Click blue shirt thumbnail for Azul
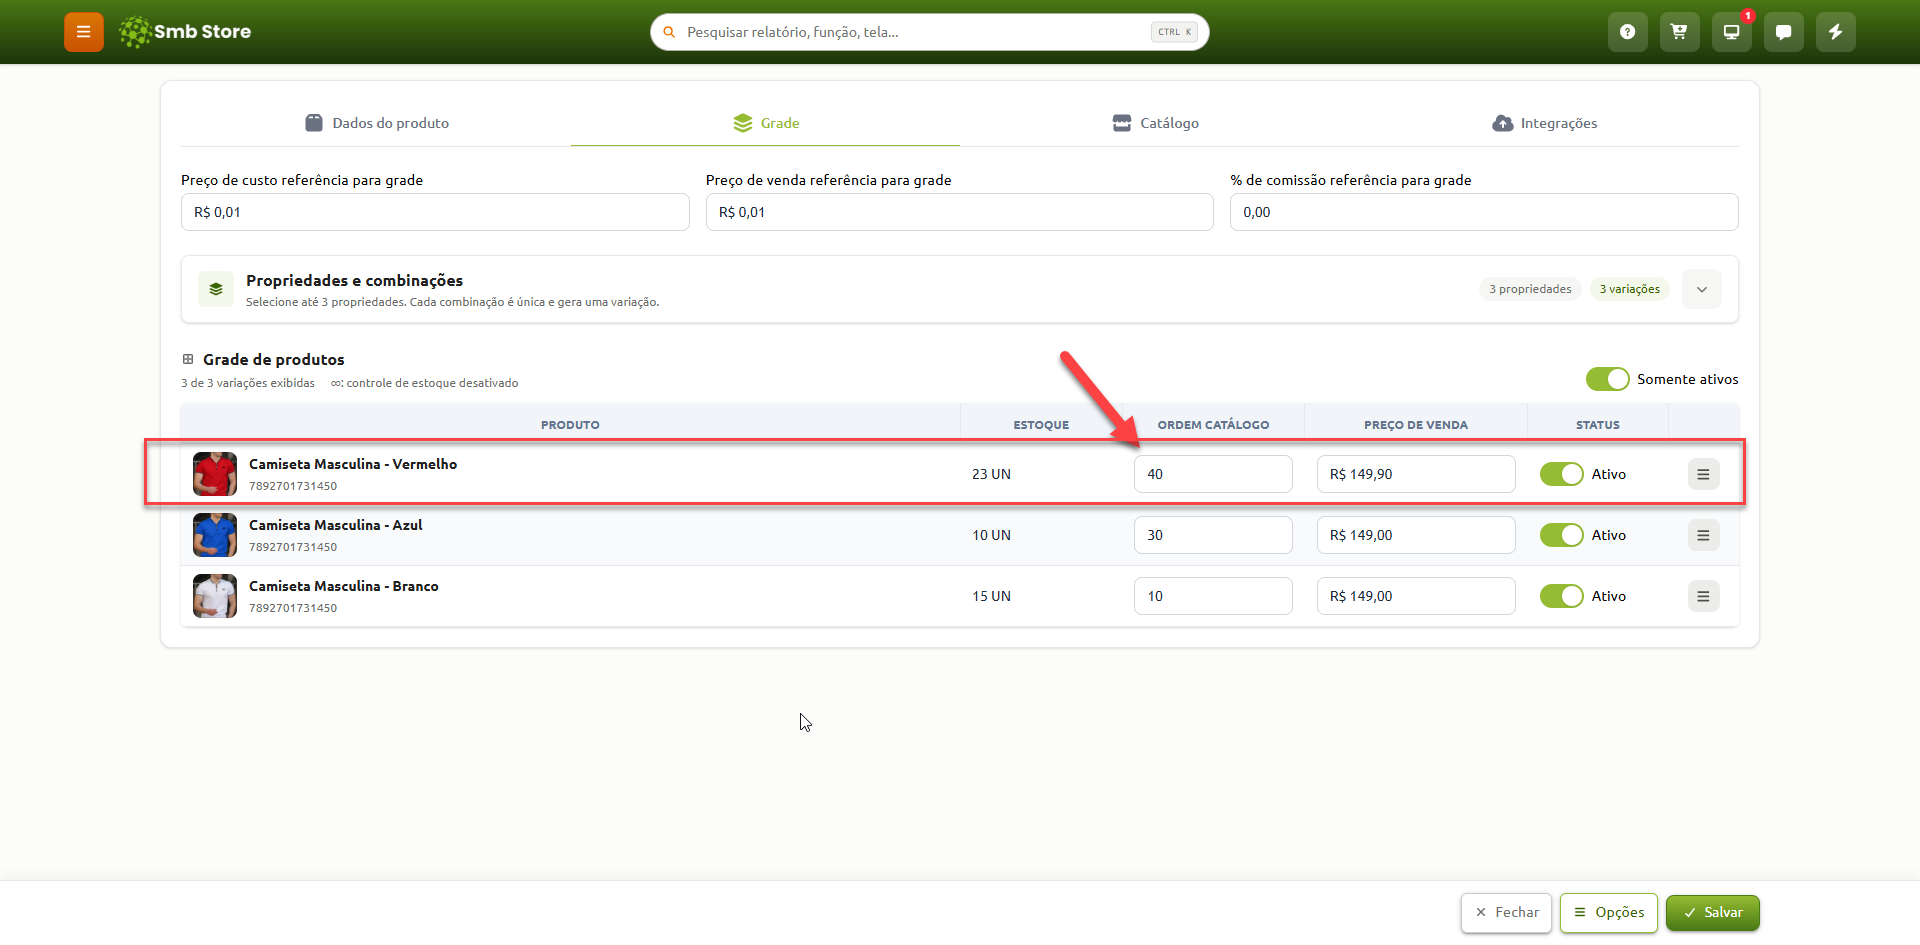1920x945 pixels. tap(215, 535)
